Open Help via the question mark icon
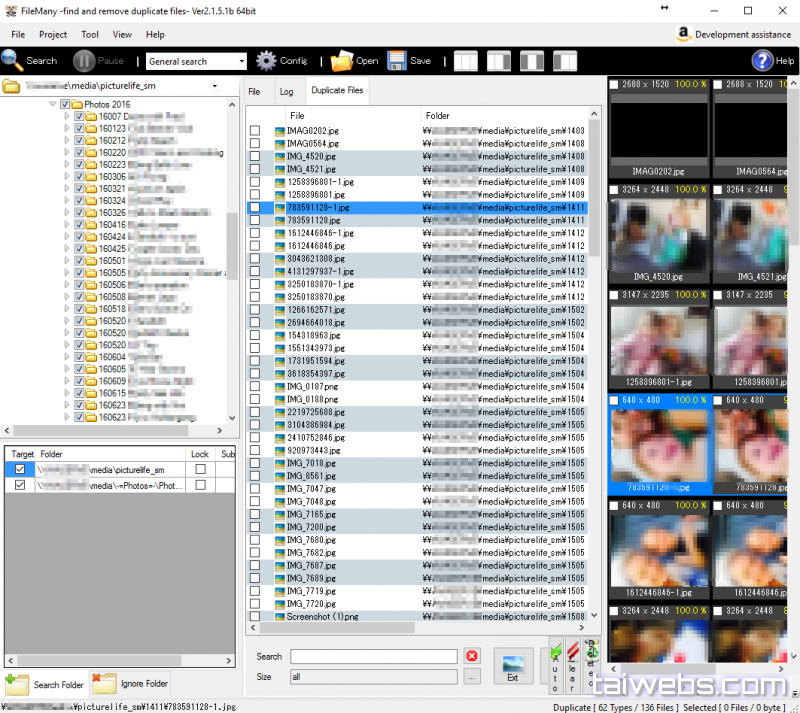 tap(762, 60)
